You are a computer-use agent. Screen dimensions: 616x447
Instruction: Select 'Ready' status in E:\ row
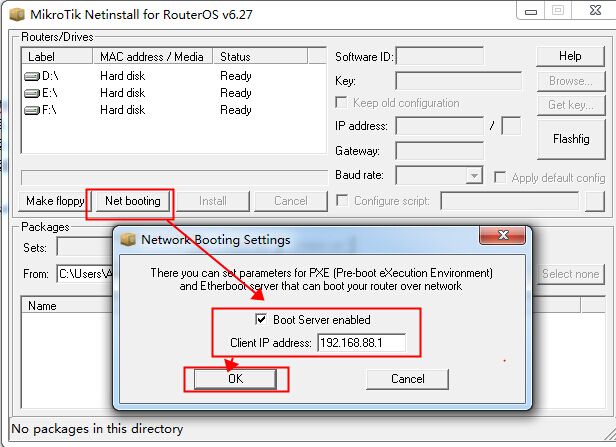pyautogui.click(x=236, y=93)
